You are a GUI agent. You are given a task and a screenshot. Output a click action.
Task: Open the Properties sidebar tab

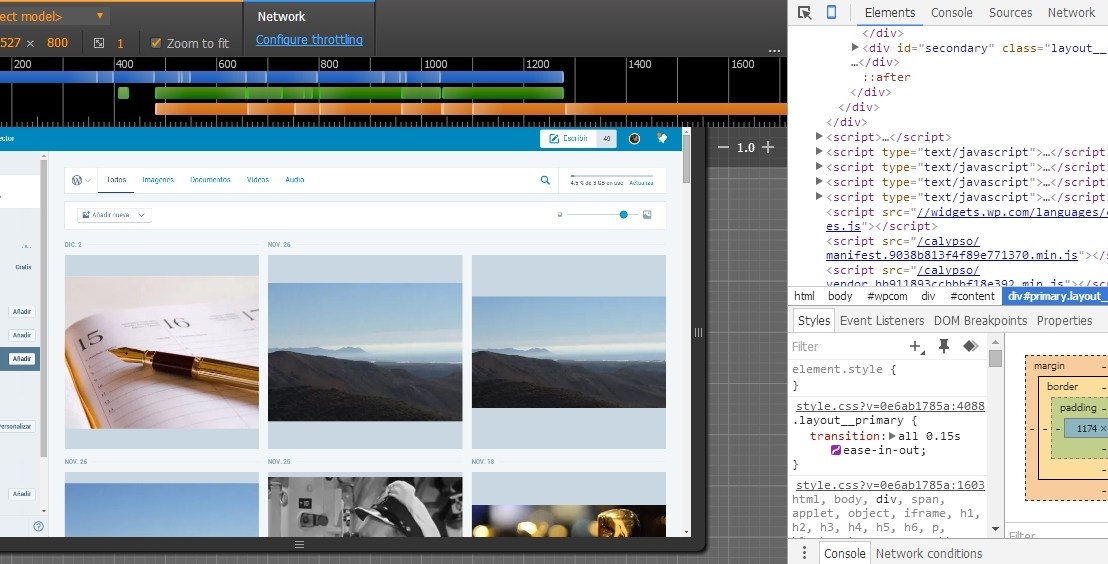[x=1064, y=320]
